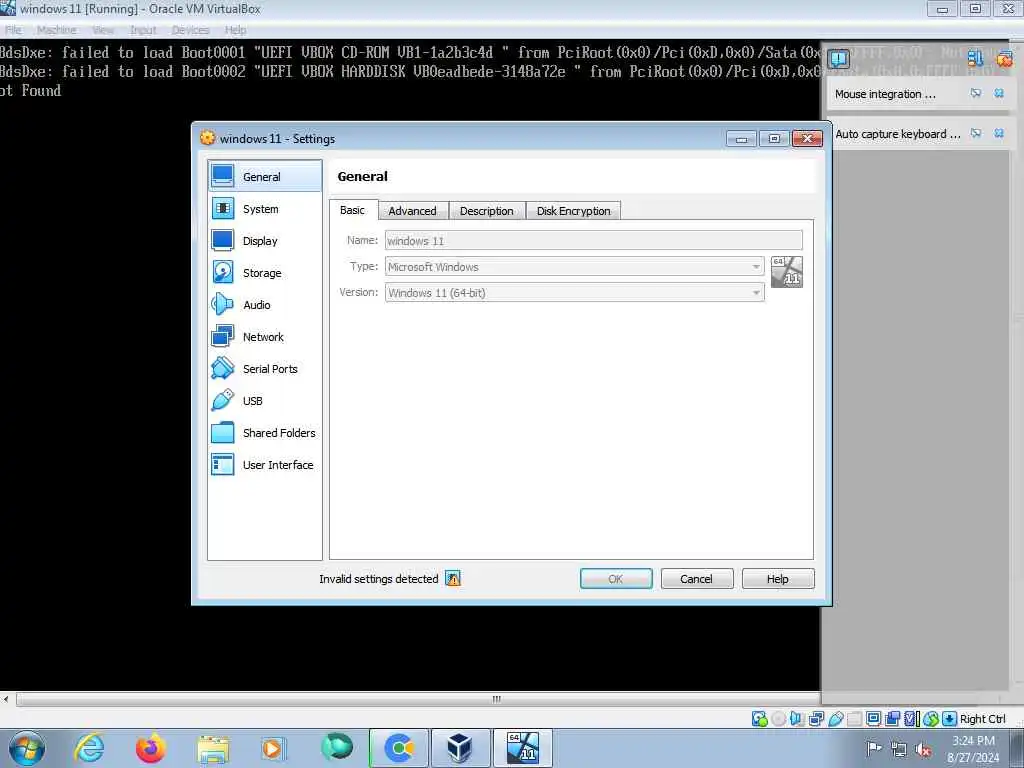Open the Windows Start menu
Viewport: 1024px width, 768px height.
coord(27,748)
